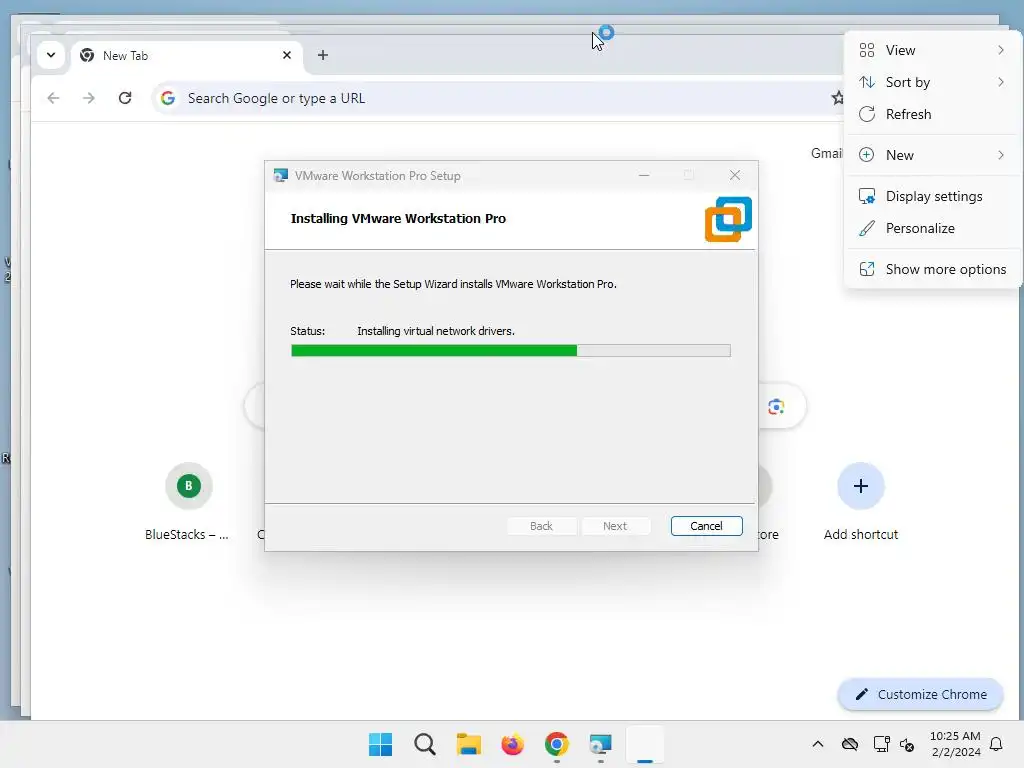This screenshot has width=1024, height=768.
Task: Close the VMware Workstation Pro Setup window
Action: (x=735, y=175)
